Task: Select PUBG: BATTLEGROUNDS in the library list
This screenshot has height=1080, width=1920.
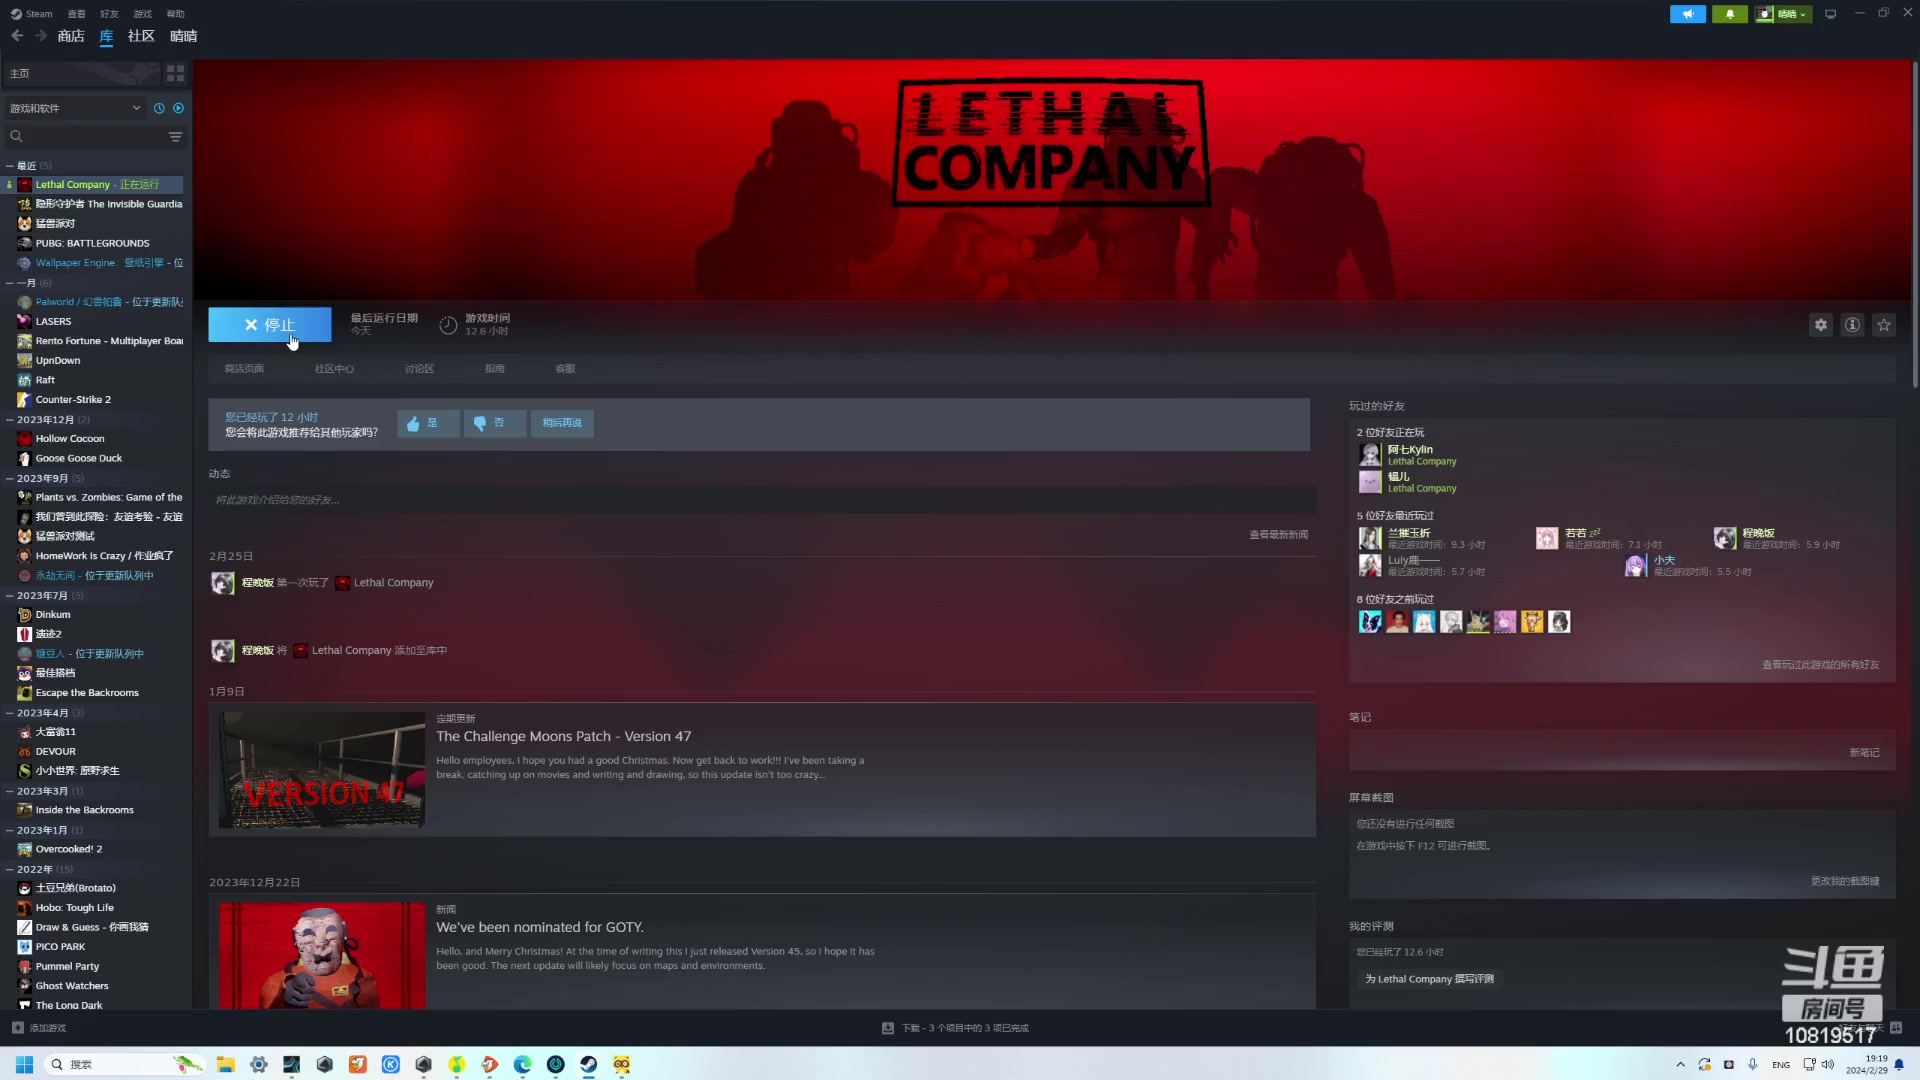Action: tap(92, 243)
